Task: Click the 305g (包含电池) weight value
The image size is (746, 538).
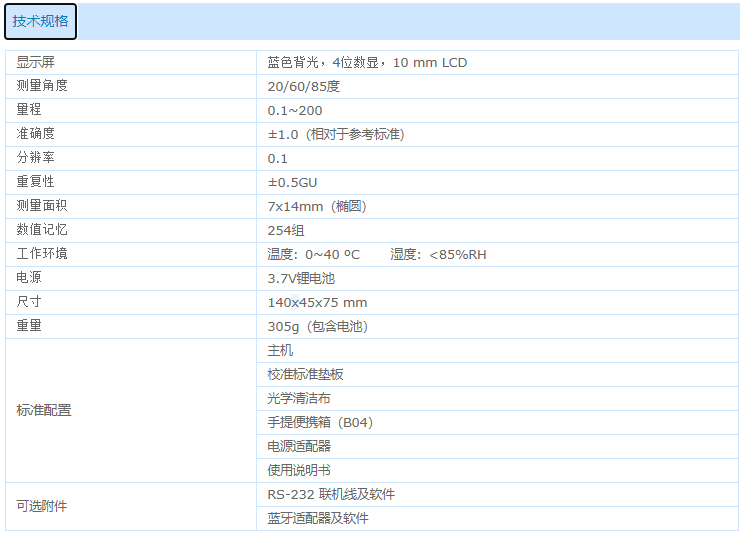Action: [x=317, y=326]
